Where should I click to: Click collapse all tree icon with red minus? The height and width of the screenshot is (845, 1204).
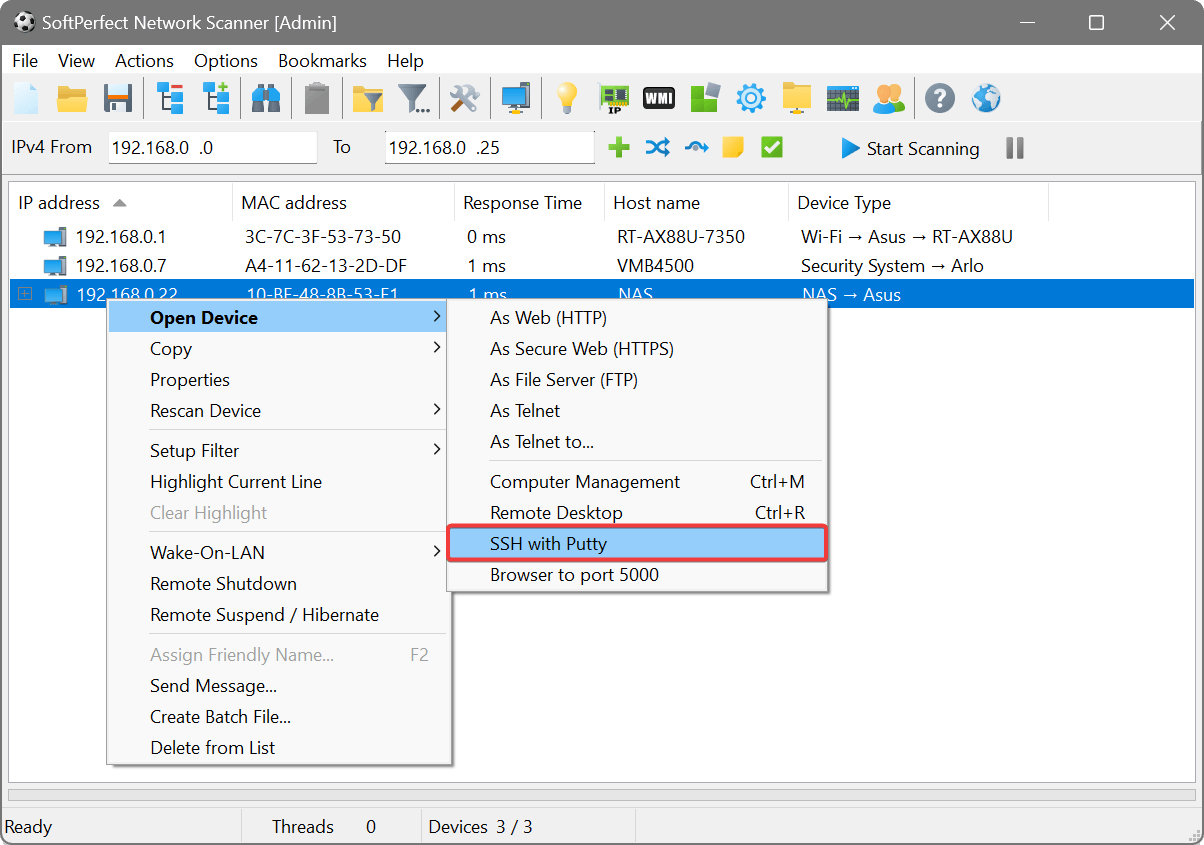pos(171,98)
